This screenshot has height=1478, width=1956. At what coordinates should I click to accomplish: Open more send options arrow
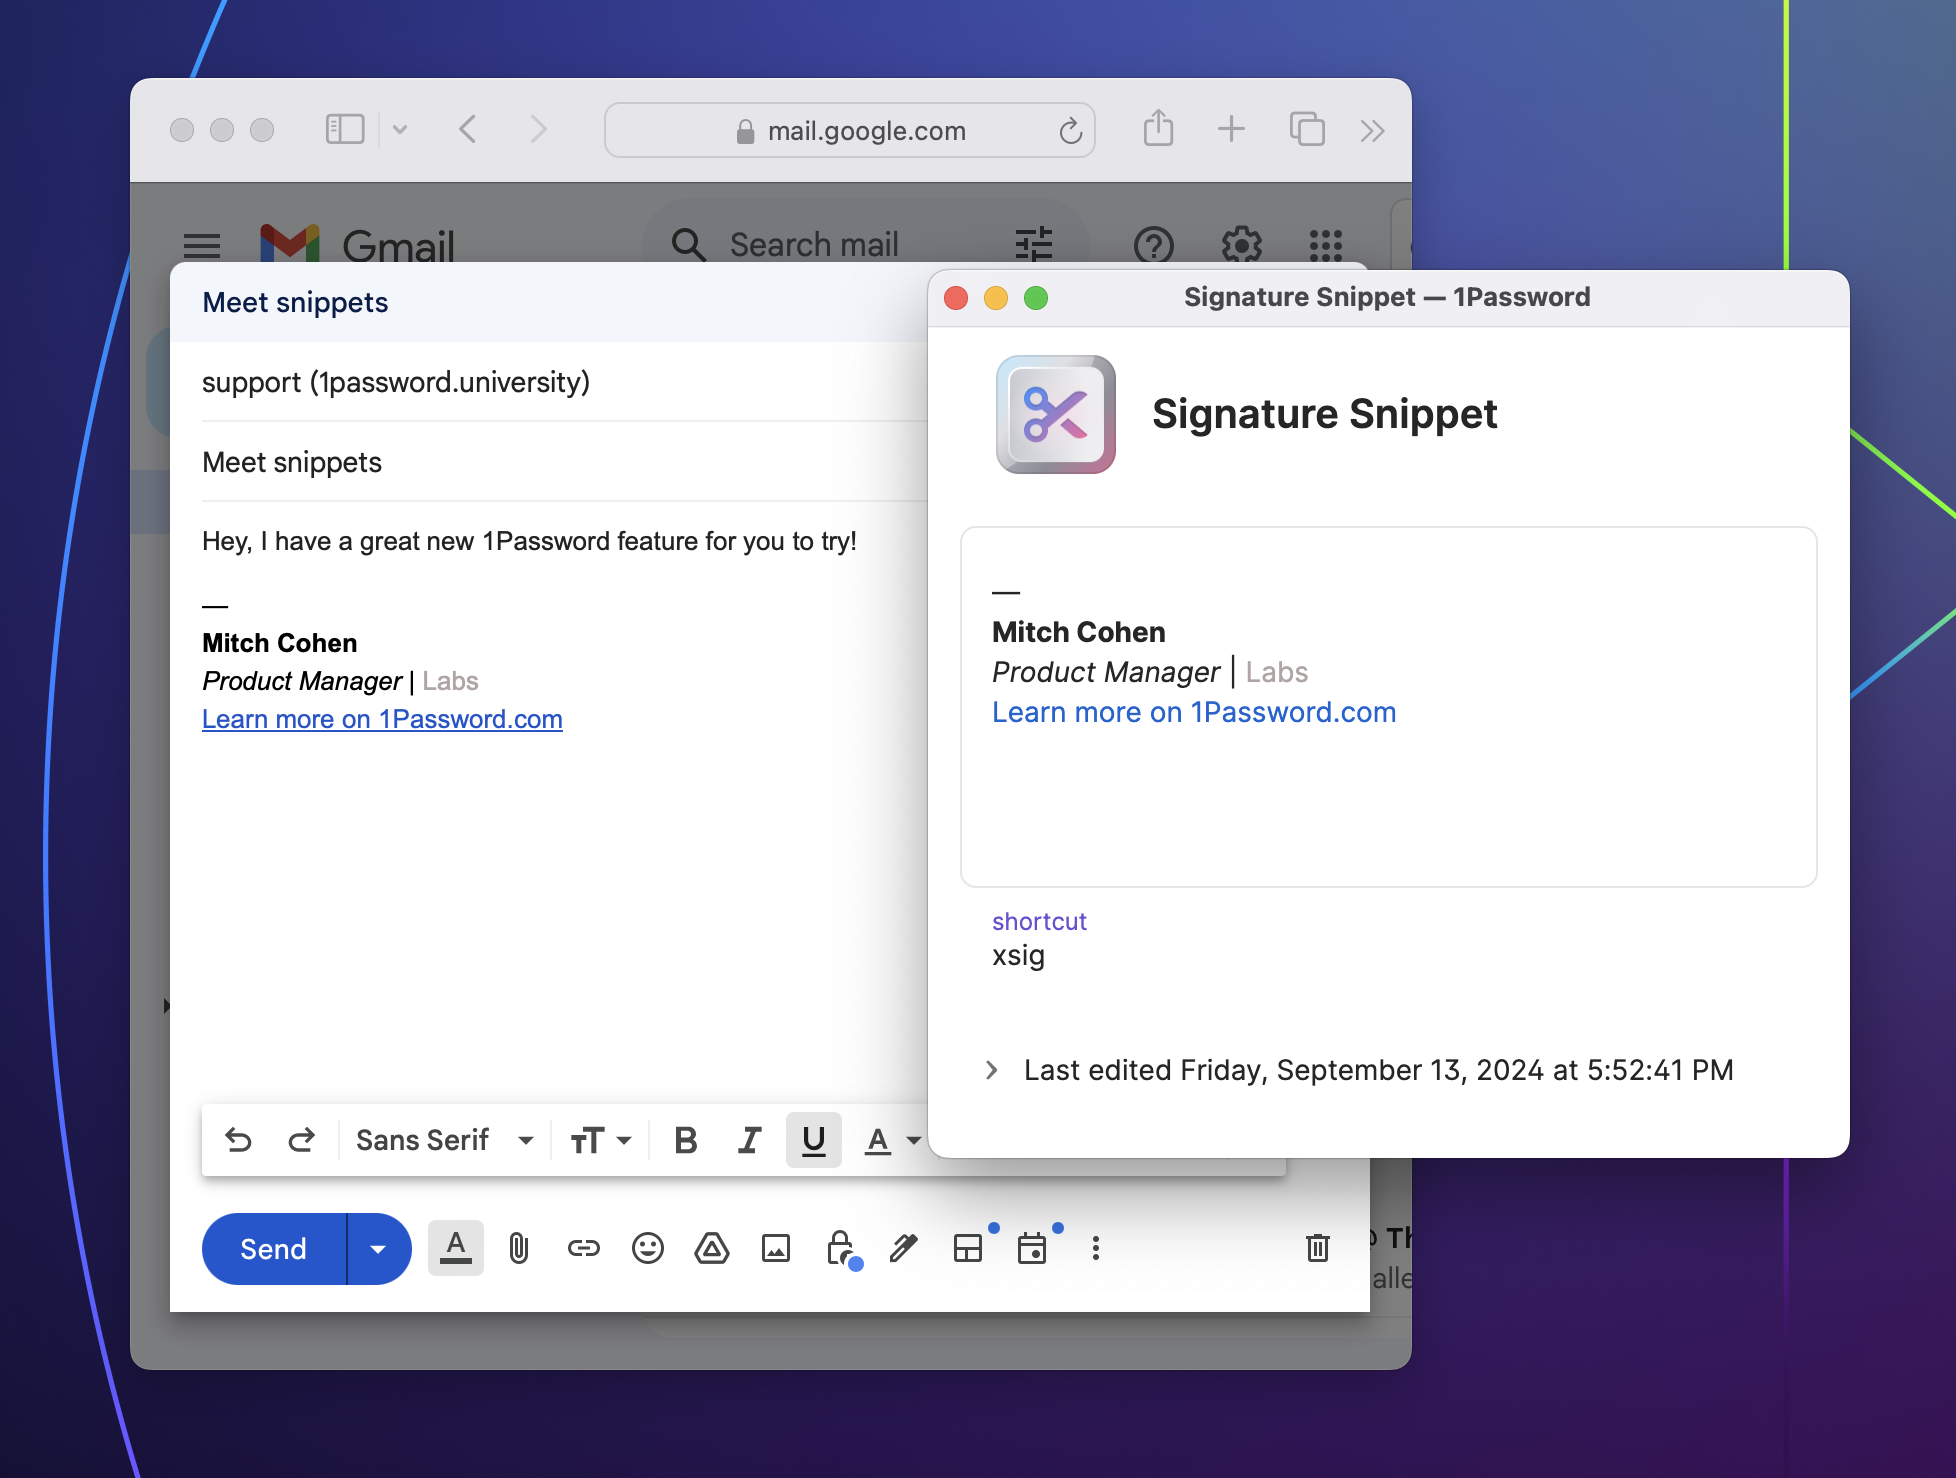tap(378, 1249)
